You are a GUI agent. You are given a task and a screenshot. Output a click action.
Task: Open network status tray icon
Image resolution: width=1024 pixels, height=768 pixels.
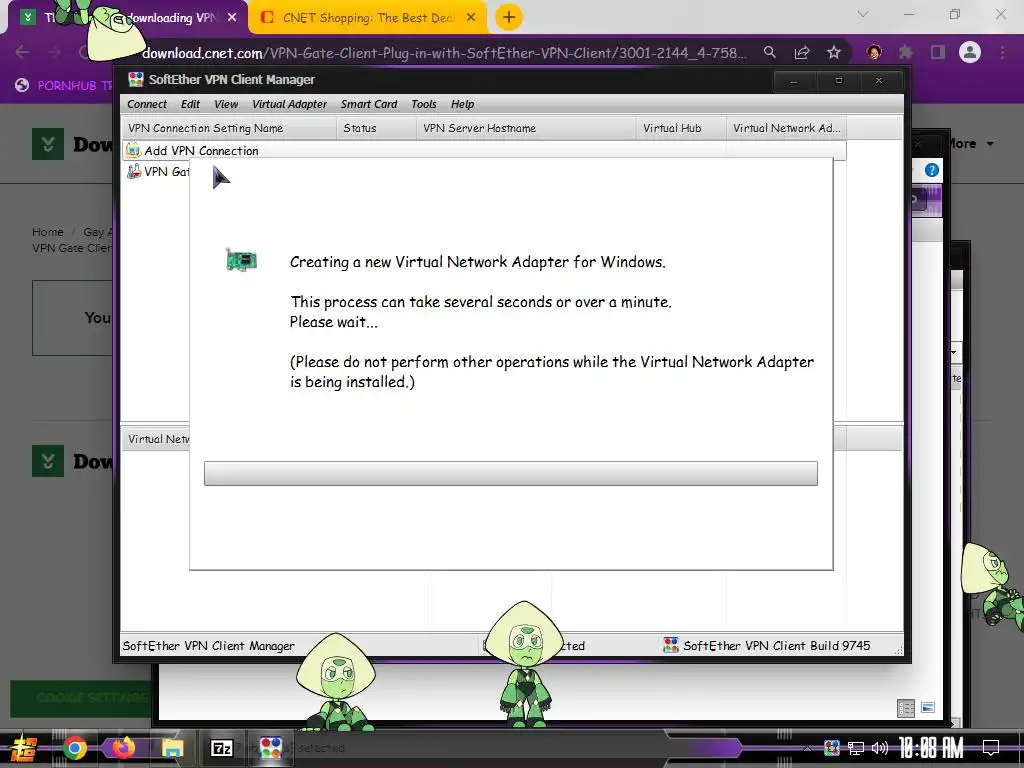[x=856, y=748]
